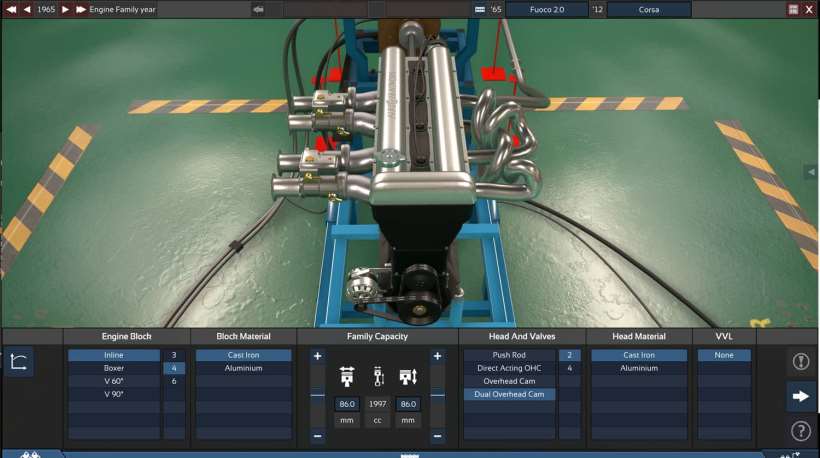Open the question mark help icon

(800, 431)
